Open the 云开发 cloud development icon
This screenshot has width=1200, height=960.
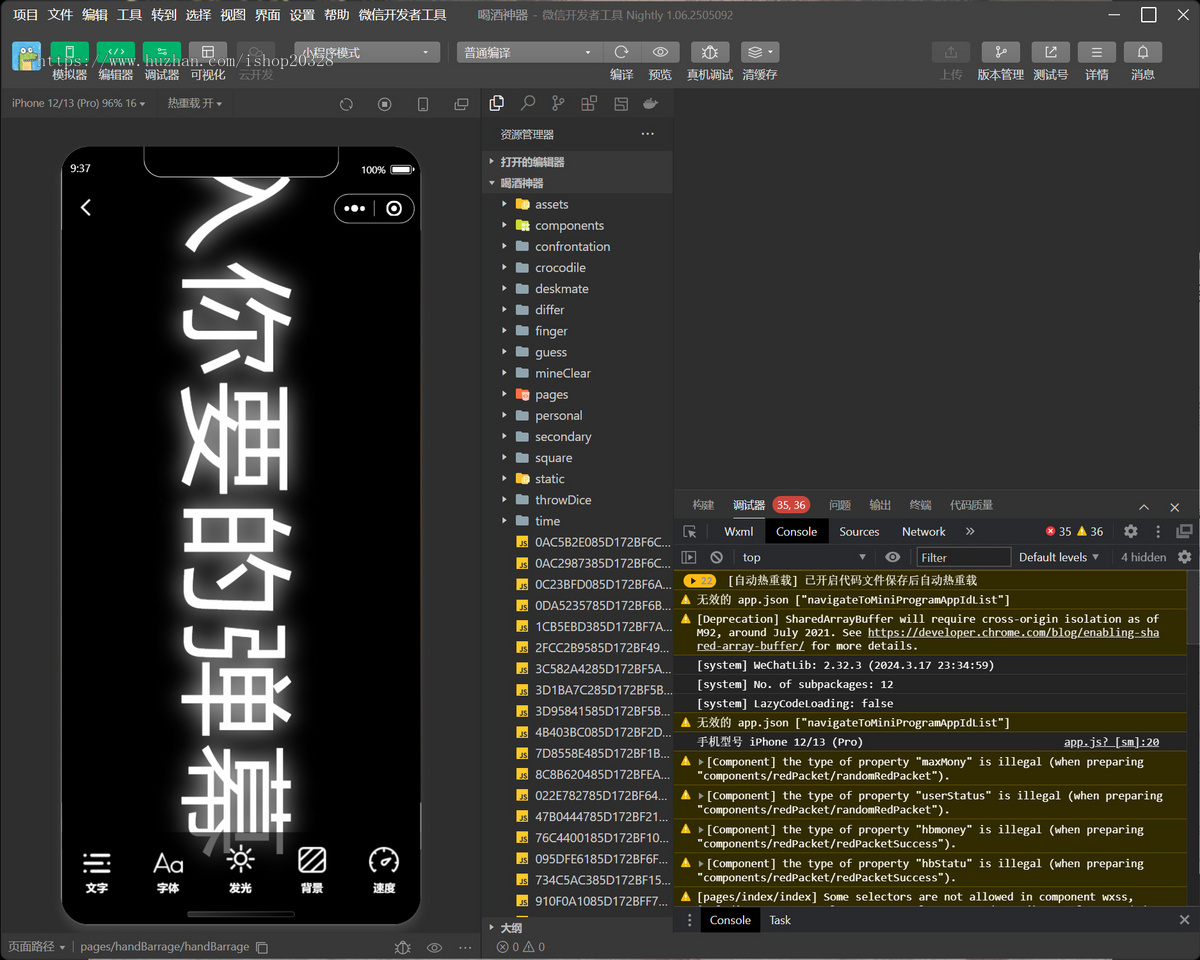point(255,53)
